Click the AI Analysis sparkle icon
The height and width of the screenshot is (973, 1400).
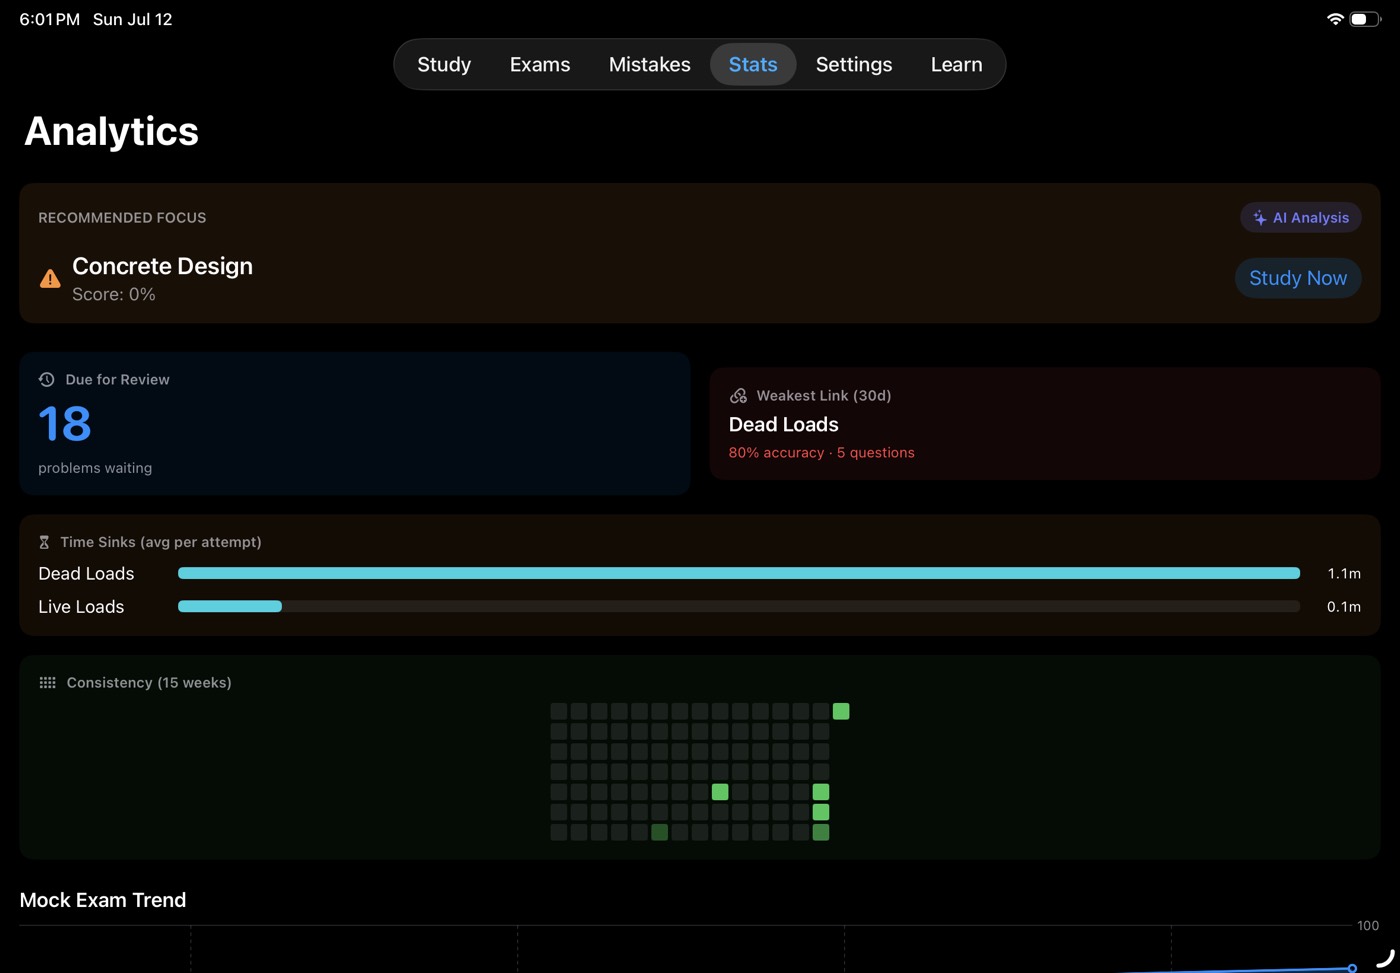click(1260, 218)
